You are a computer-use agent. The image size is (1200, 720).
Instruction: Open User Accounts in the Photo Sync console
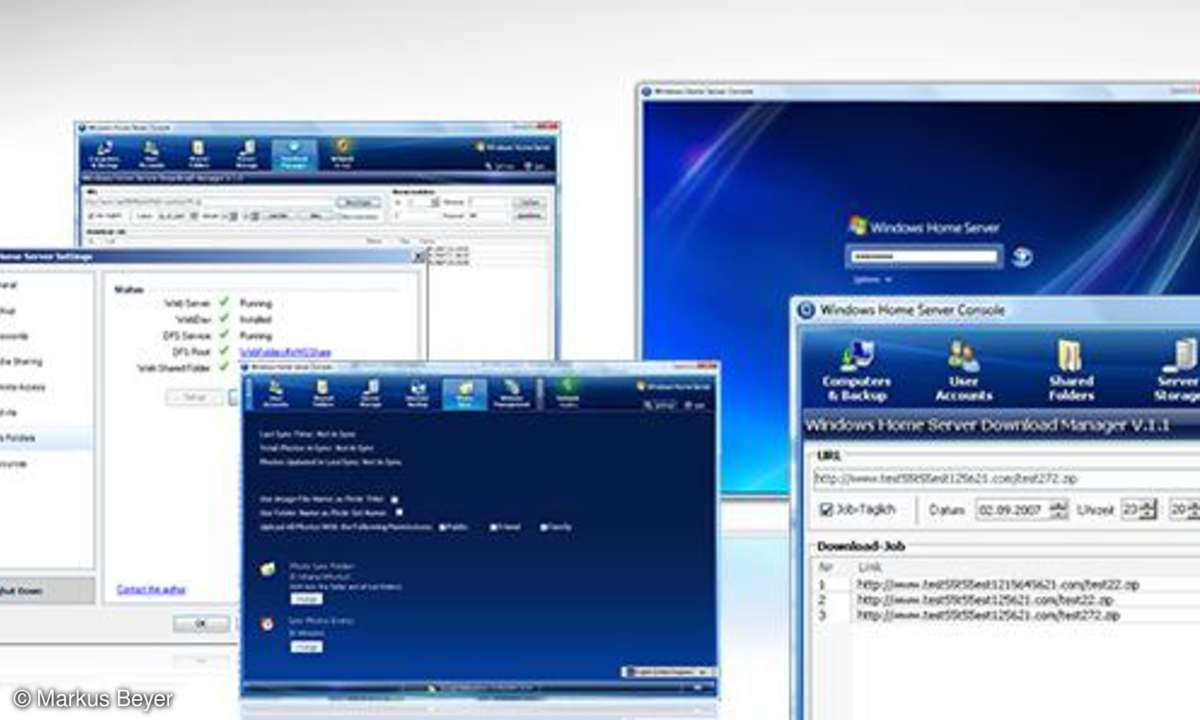pos(275,393)
